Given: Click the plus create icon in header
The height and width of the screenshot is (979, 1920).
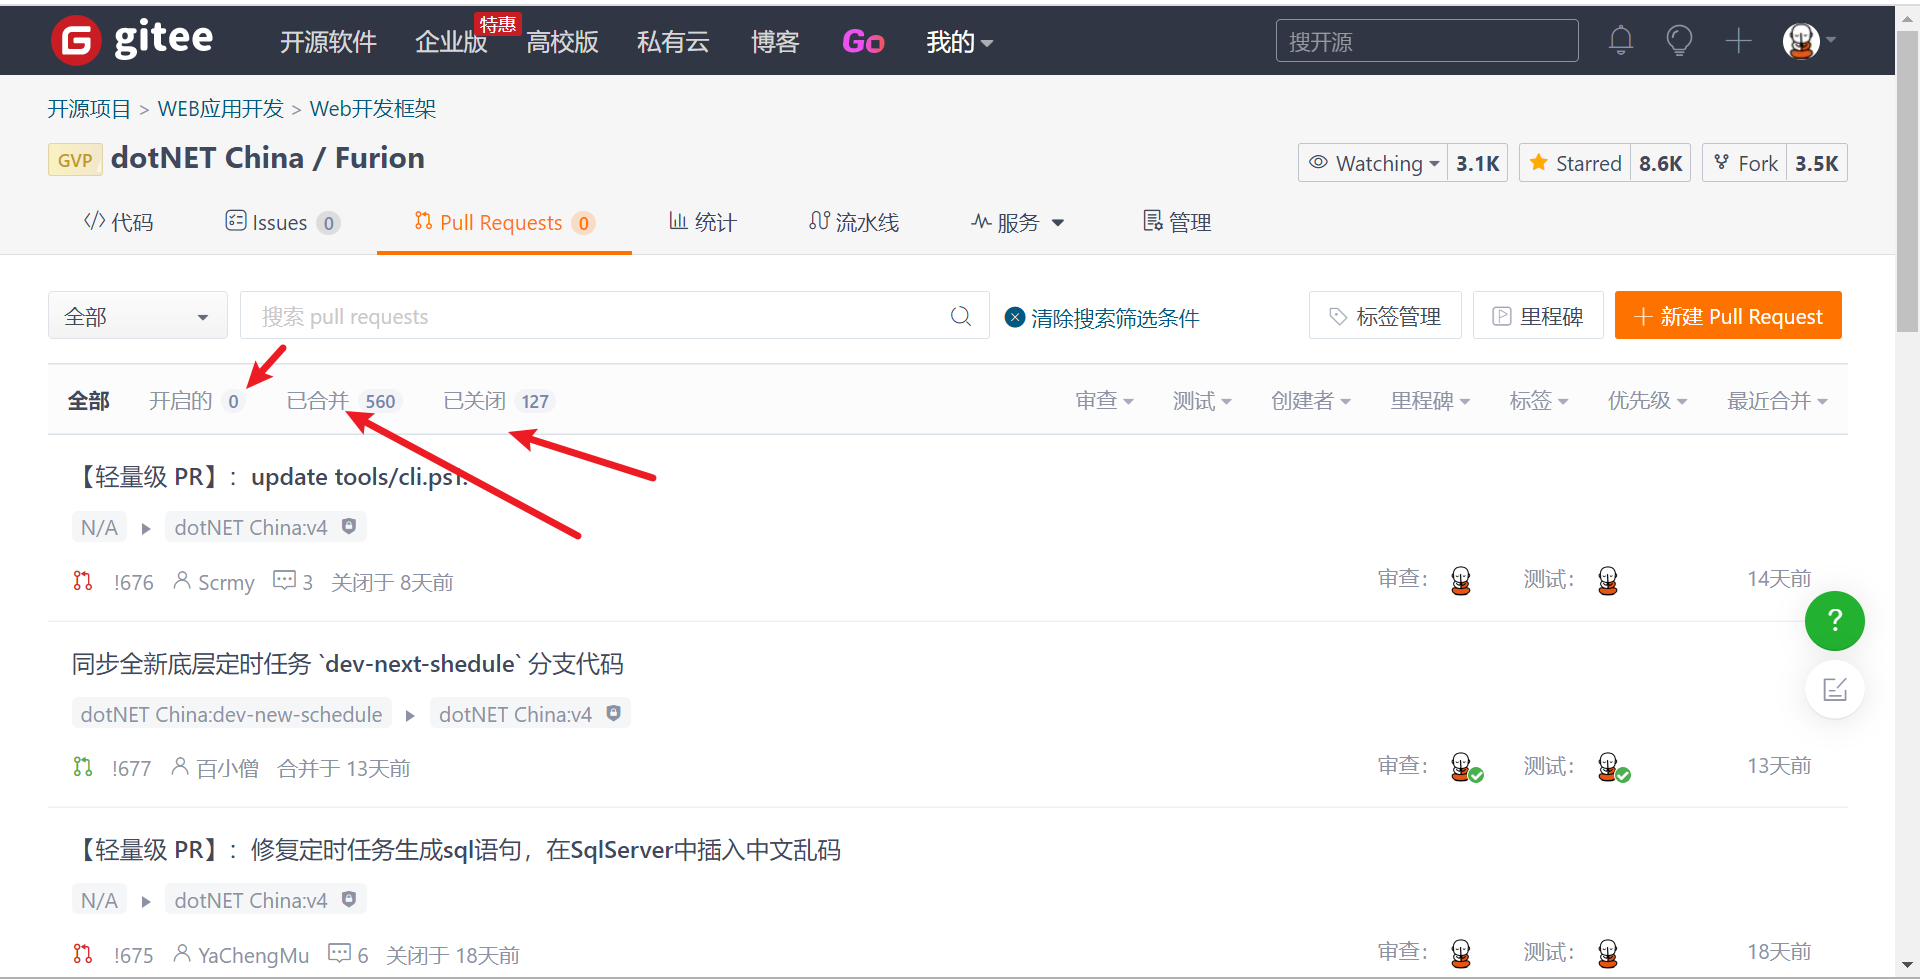Looking at the screenshot, I should 1738,40.
